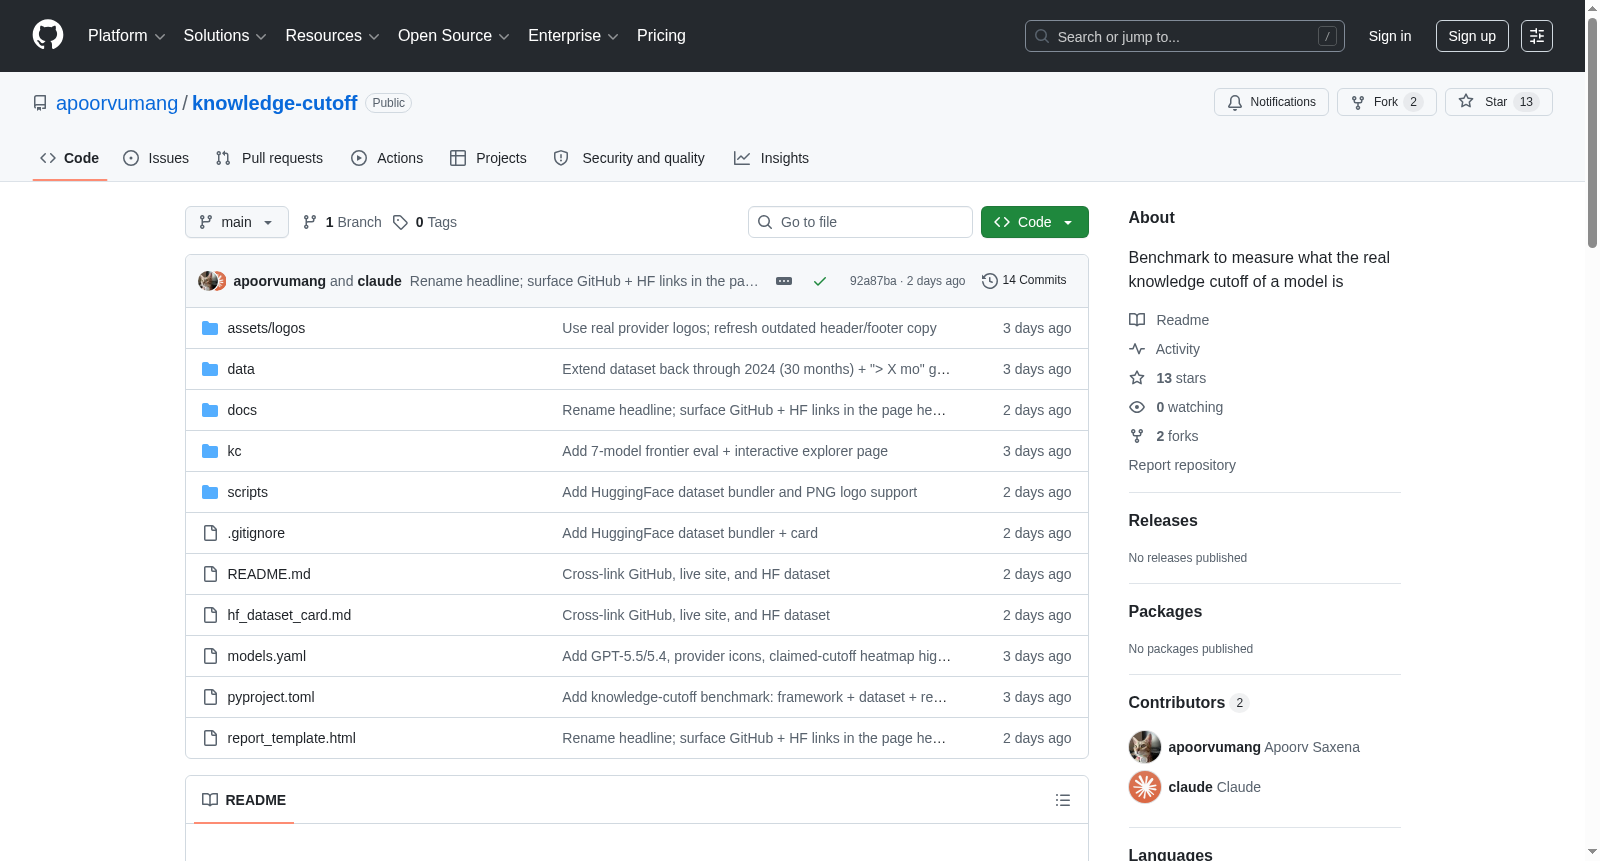Screen dimensions: 1600x861
Task: Click the commit status checkmark icon
Action: pyautogui.click(x=820, y=281)
